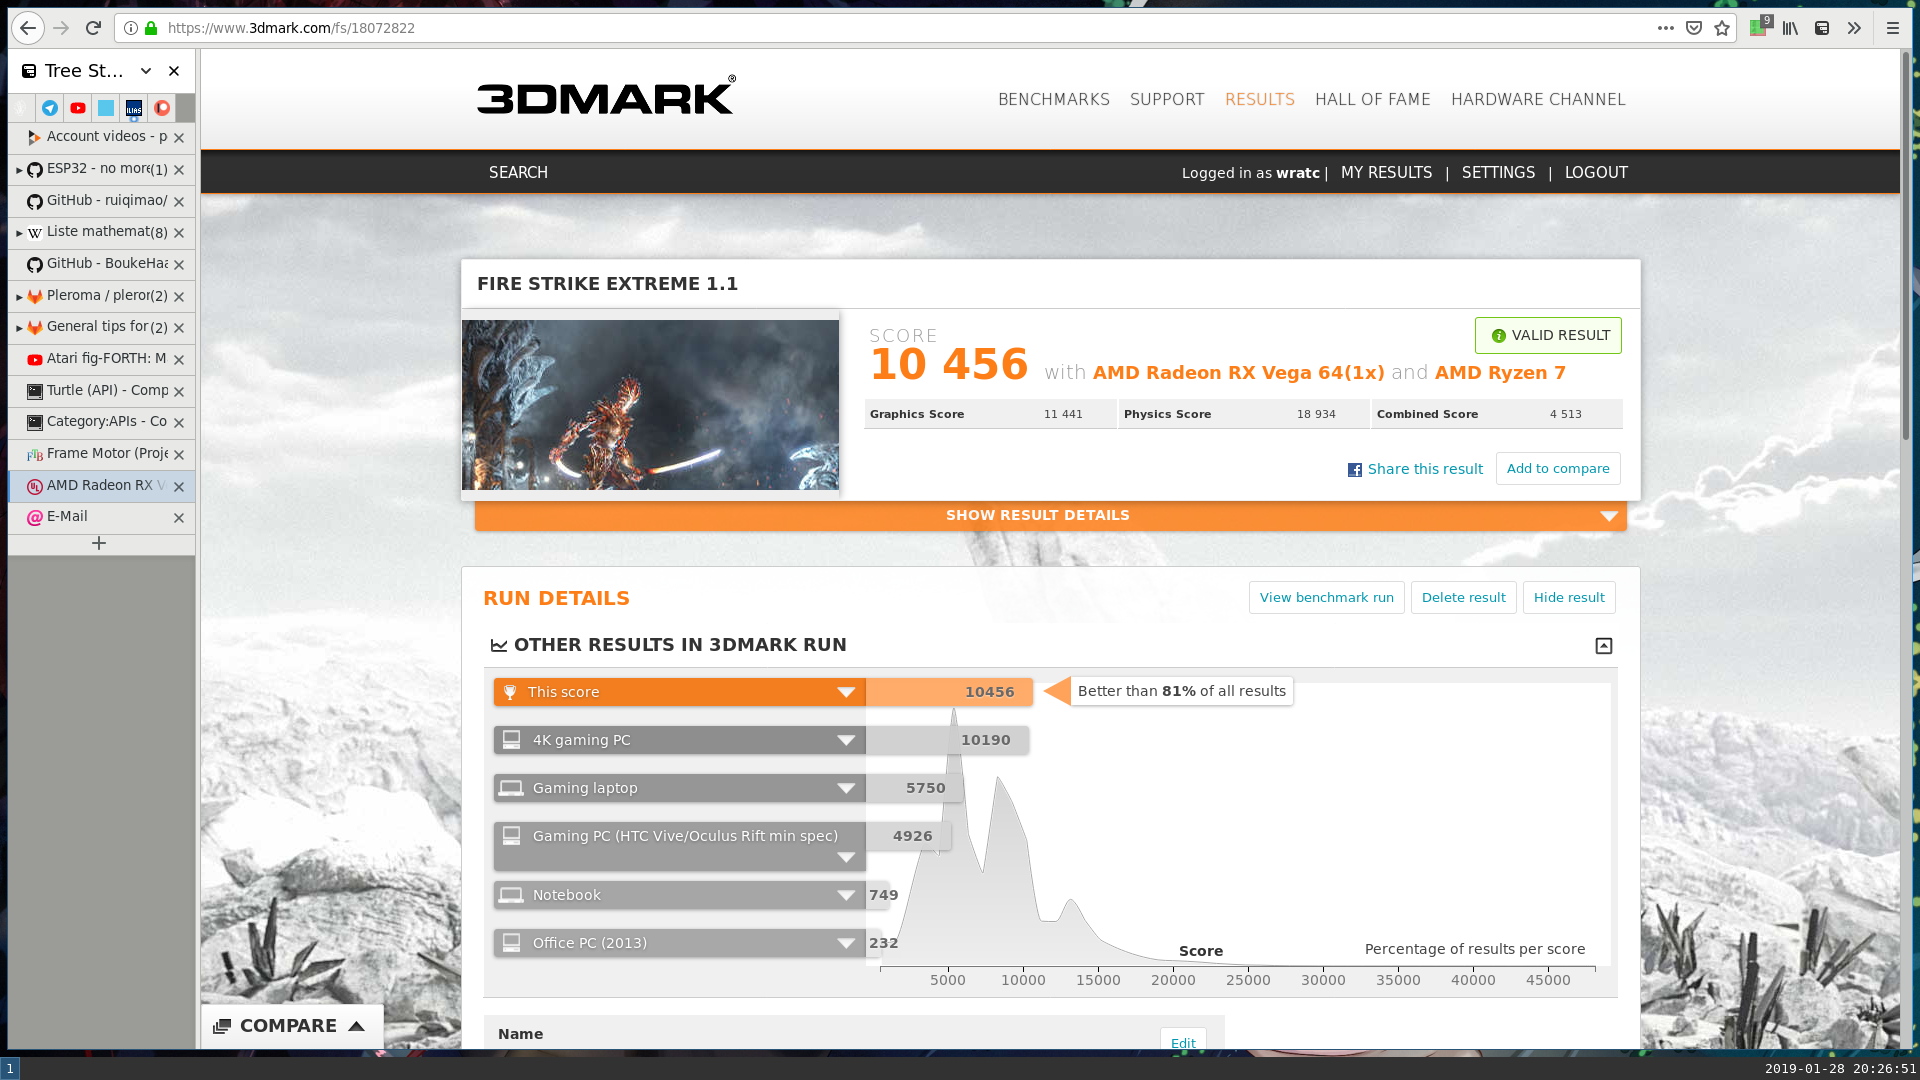Open Benchmarks menu item

click(x=1053, y=100)
